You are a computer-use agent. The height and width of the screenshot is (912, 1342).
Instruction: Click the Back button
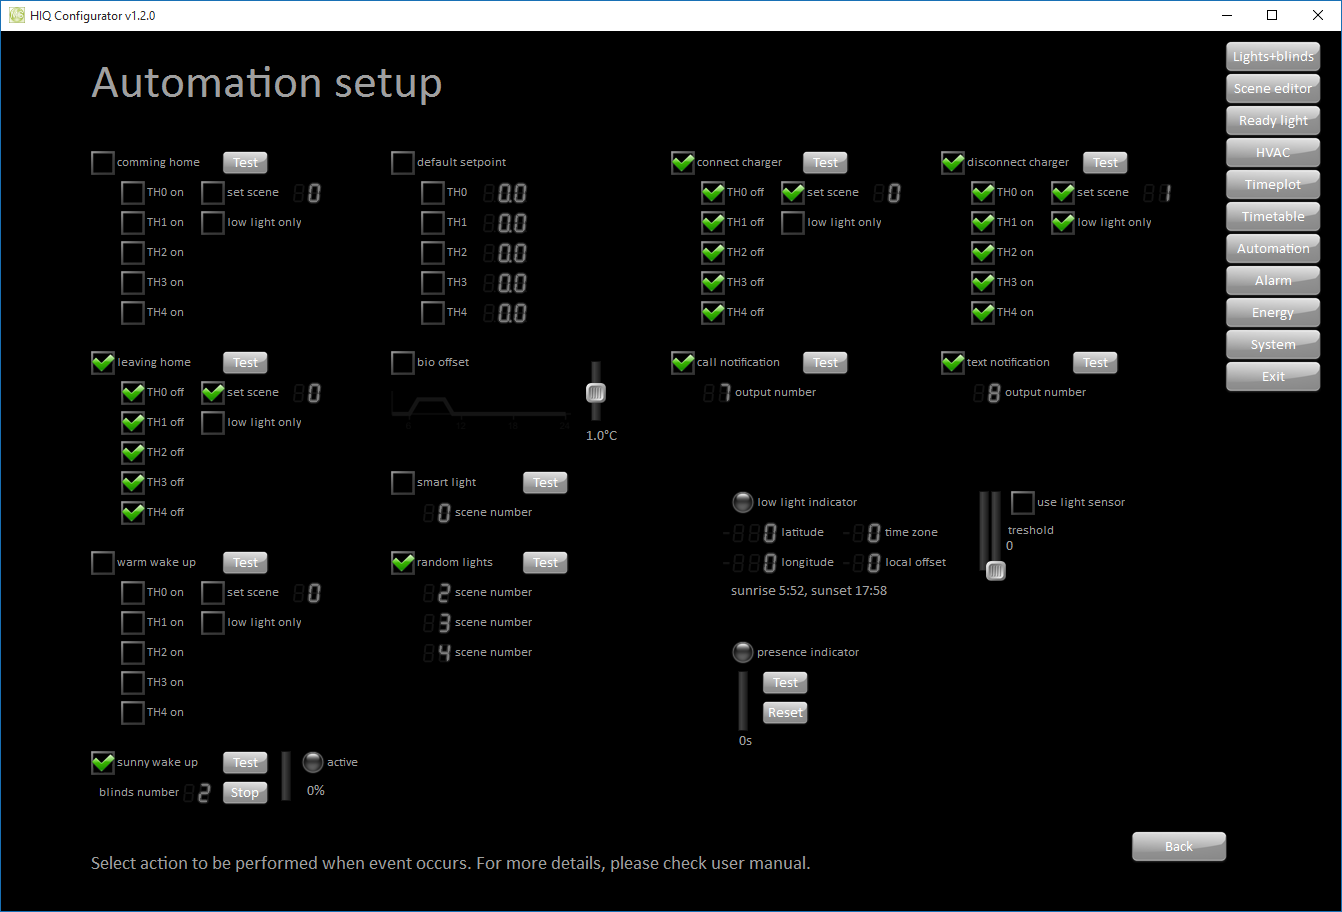[x=1178, y=847]
